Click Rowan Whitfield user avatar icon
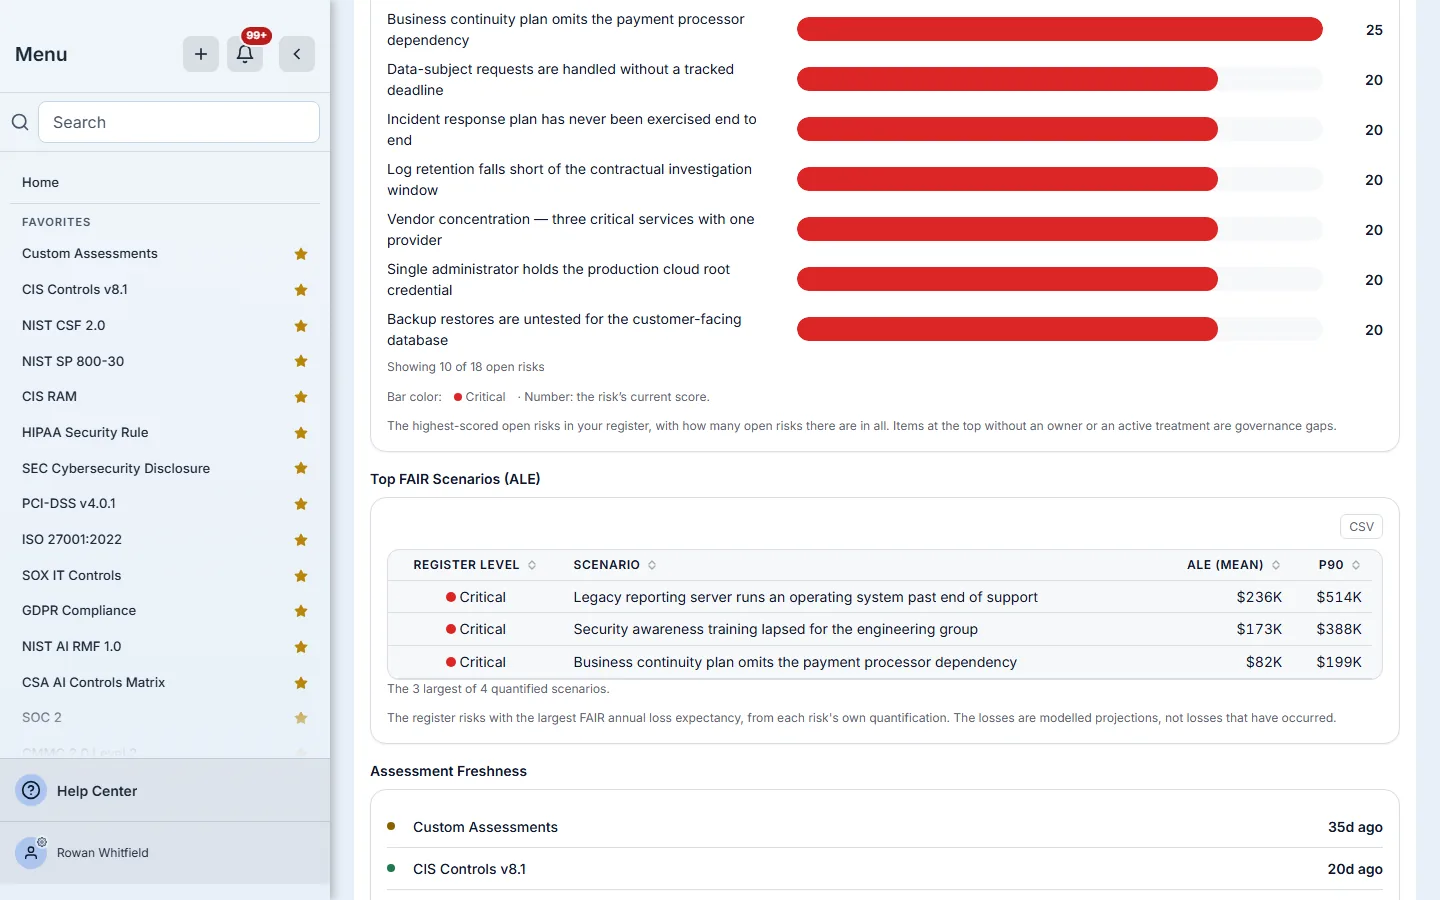This screenshot has width=1440, height=900. (x=31, y=853)
